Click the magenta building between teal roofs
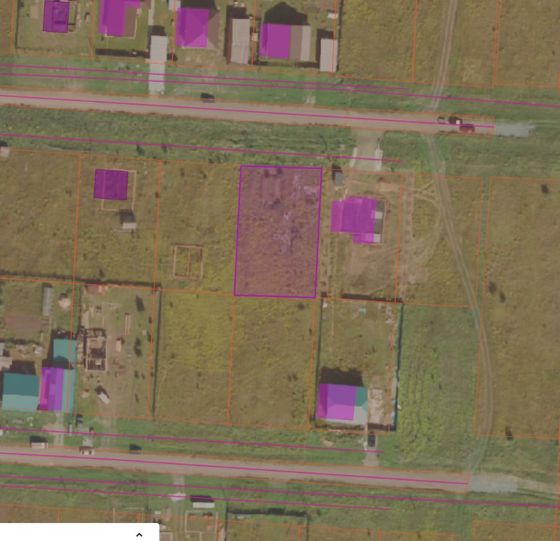560x541 pixels. click(52, 389)
